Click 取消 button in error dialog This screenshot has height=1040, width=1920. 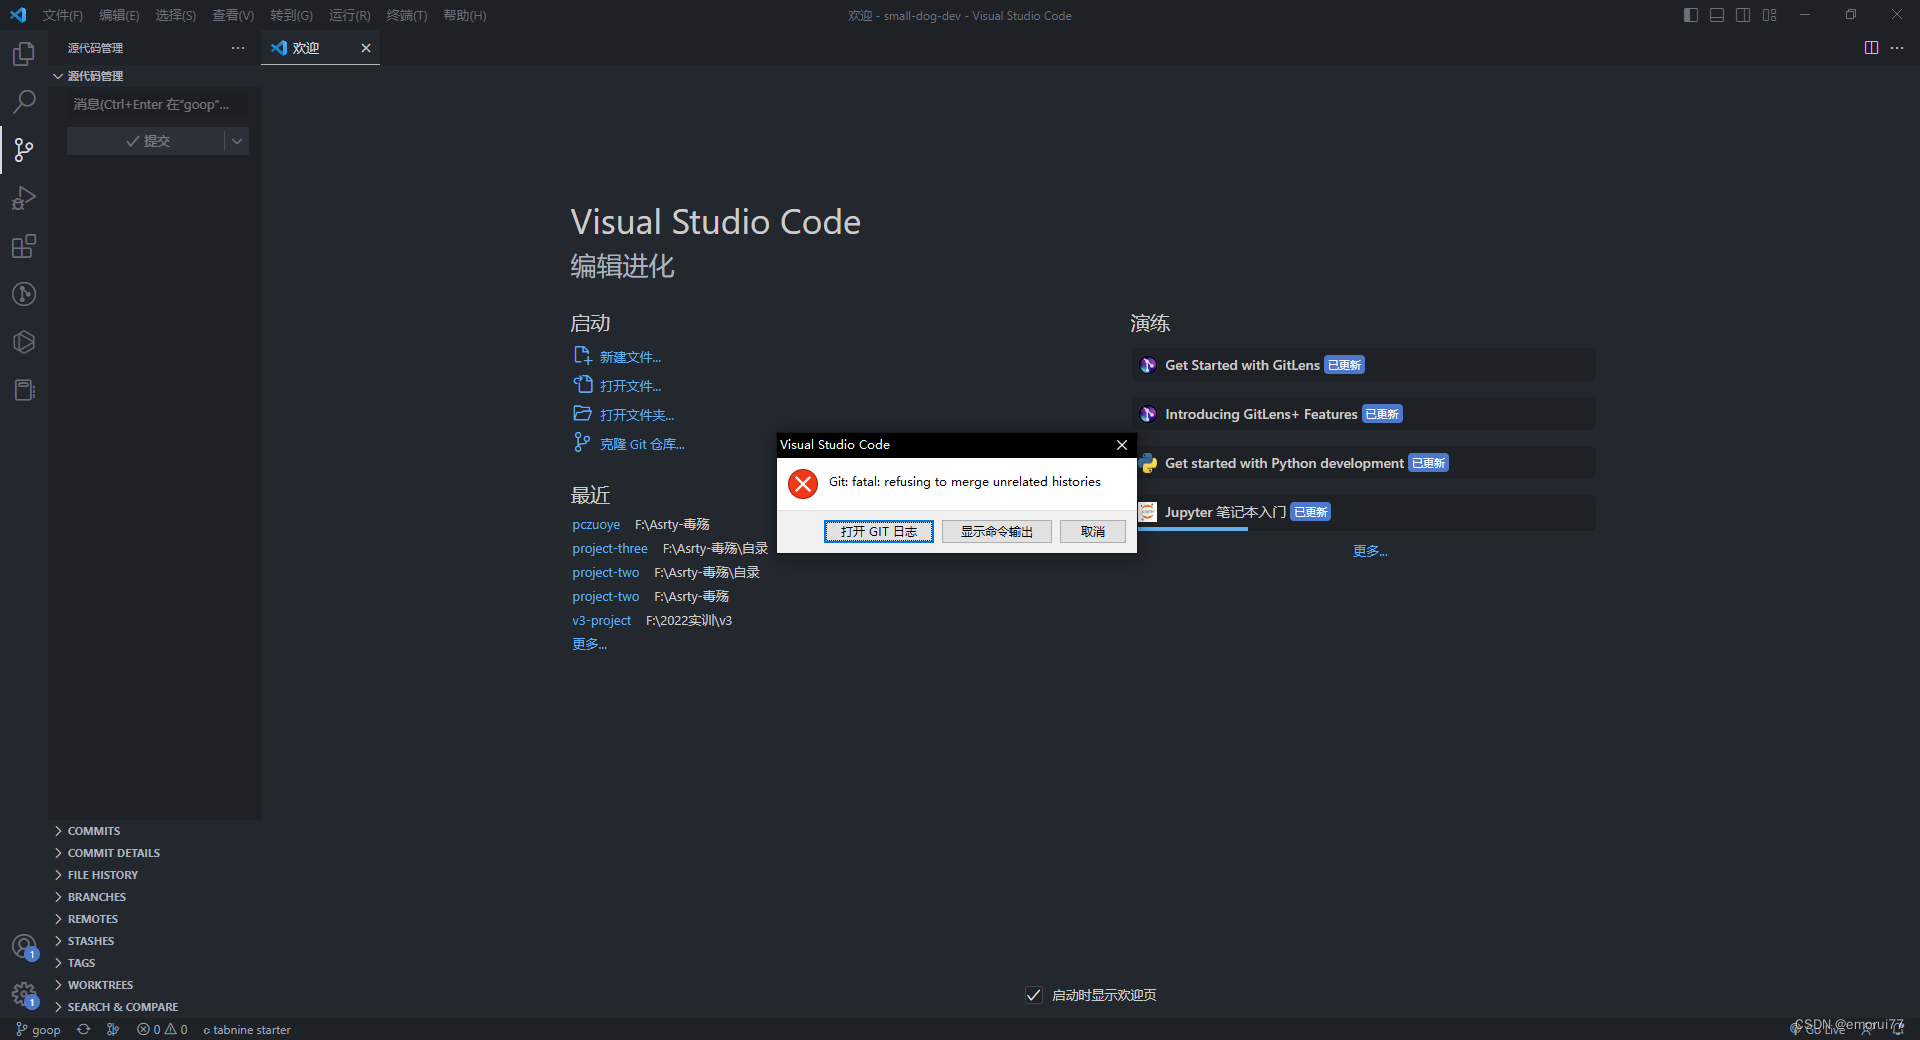(x=1093, y=531)
